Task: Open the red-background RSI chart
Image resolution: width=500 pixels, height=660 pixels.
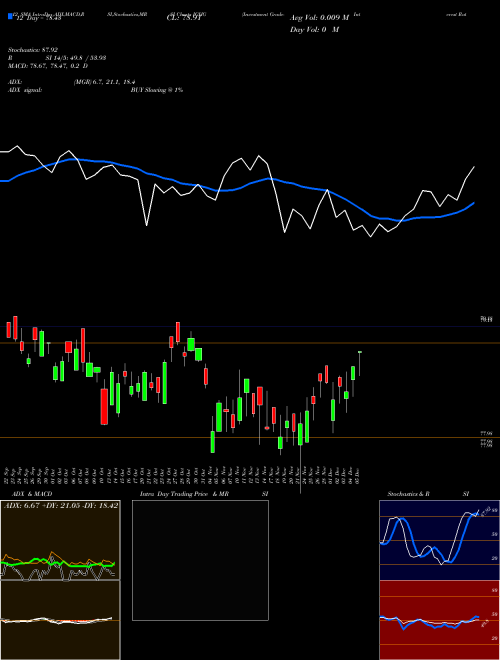Action: point(439,620)
